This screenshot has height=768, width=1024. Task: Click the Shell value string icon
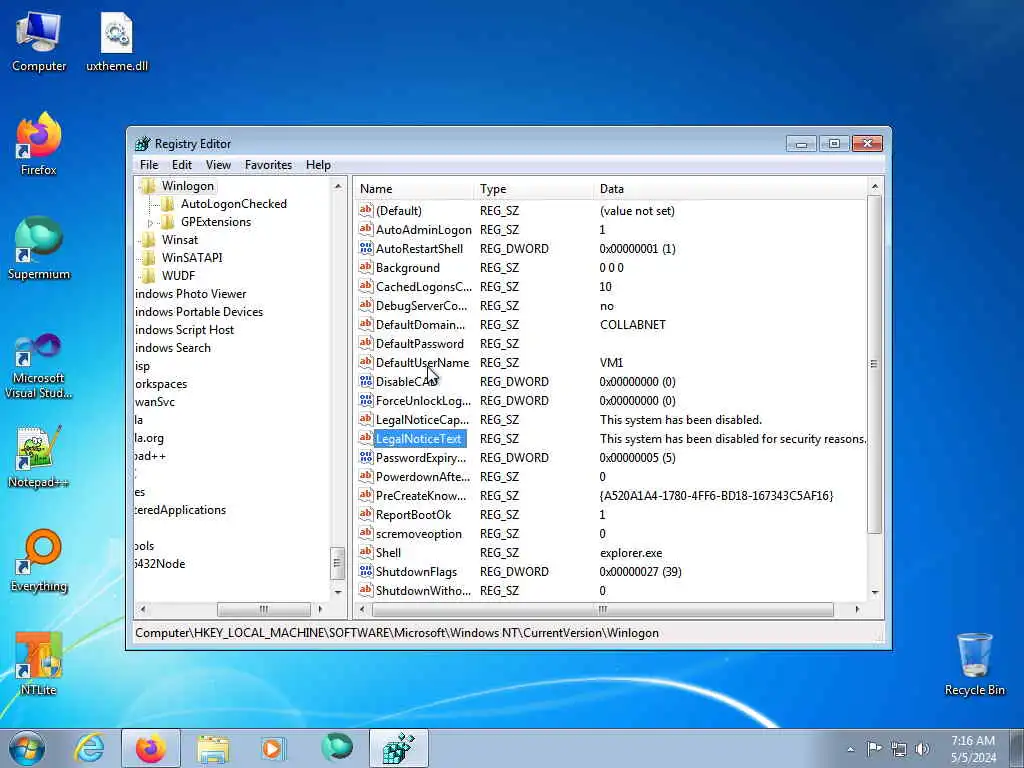pyautogui.click(x=366, y=552)
